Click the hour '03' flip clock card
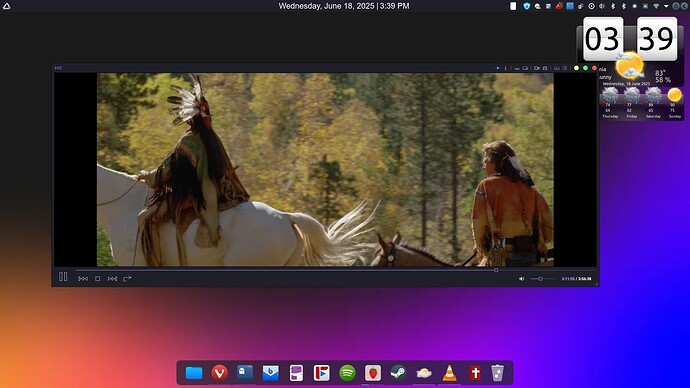Screen dimensions: 690x388 [603, 39]
